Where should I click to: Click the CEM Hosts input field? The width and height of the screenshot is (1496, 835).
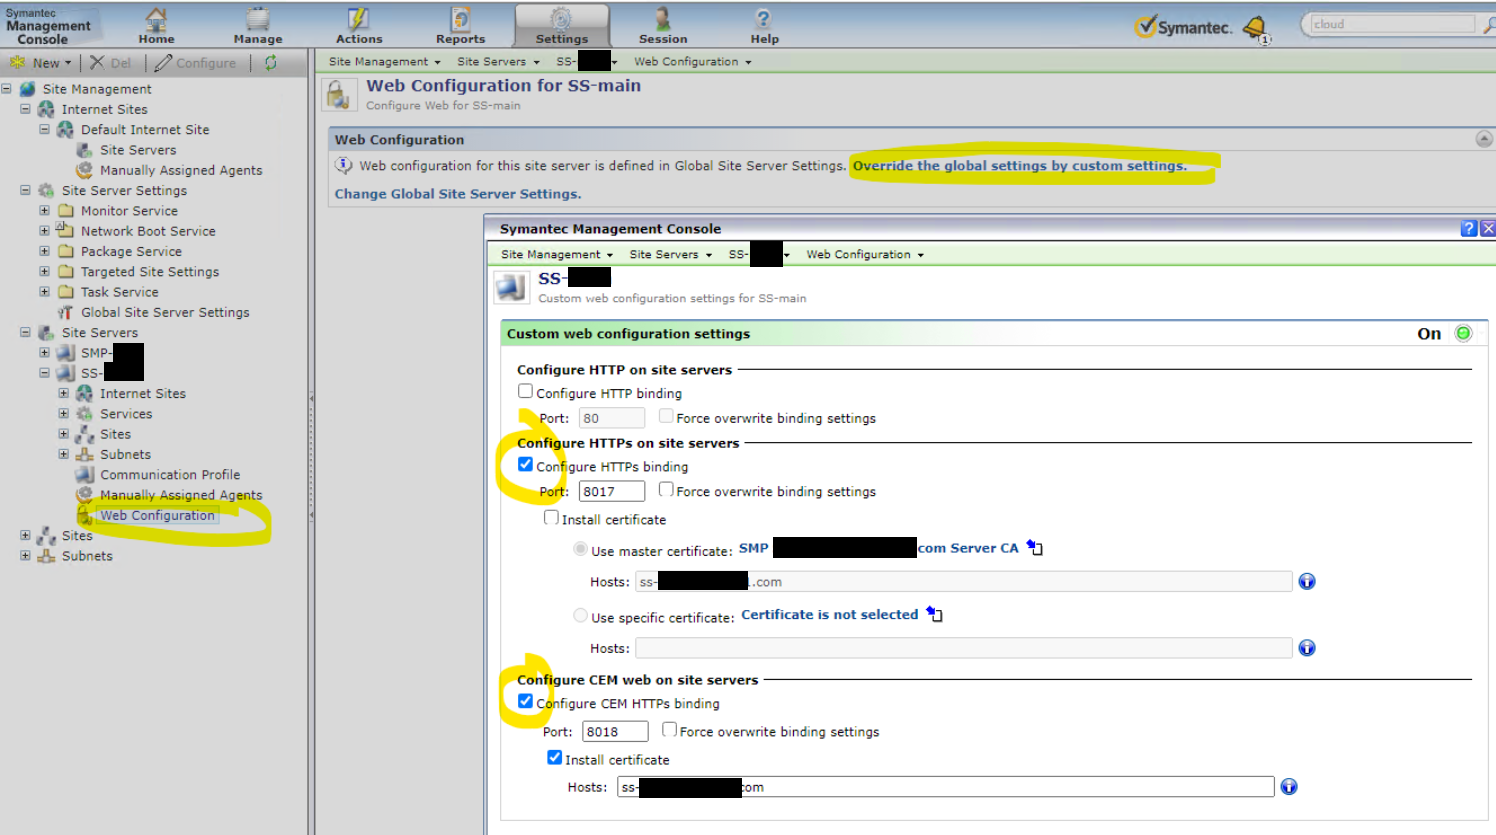(x=945, y=787)
